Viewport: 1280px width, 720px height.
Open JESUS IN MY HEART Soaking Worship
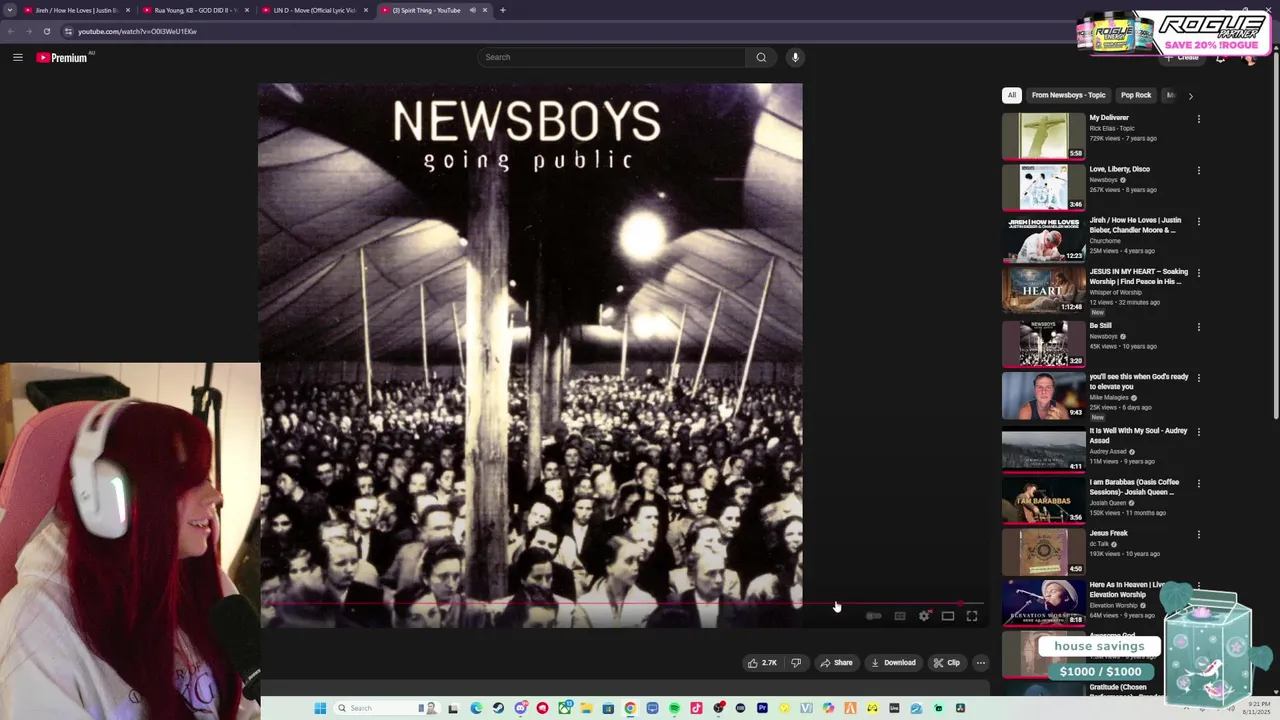pyautogui.click(x=1138, y=276)
